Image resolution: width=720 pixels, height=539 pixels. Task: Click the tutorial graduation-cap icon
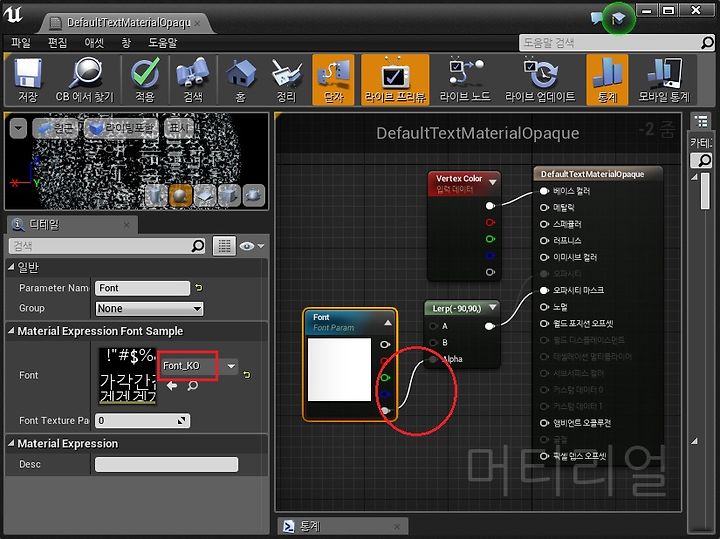(619, 19)
